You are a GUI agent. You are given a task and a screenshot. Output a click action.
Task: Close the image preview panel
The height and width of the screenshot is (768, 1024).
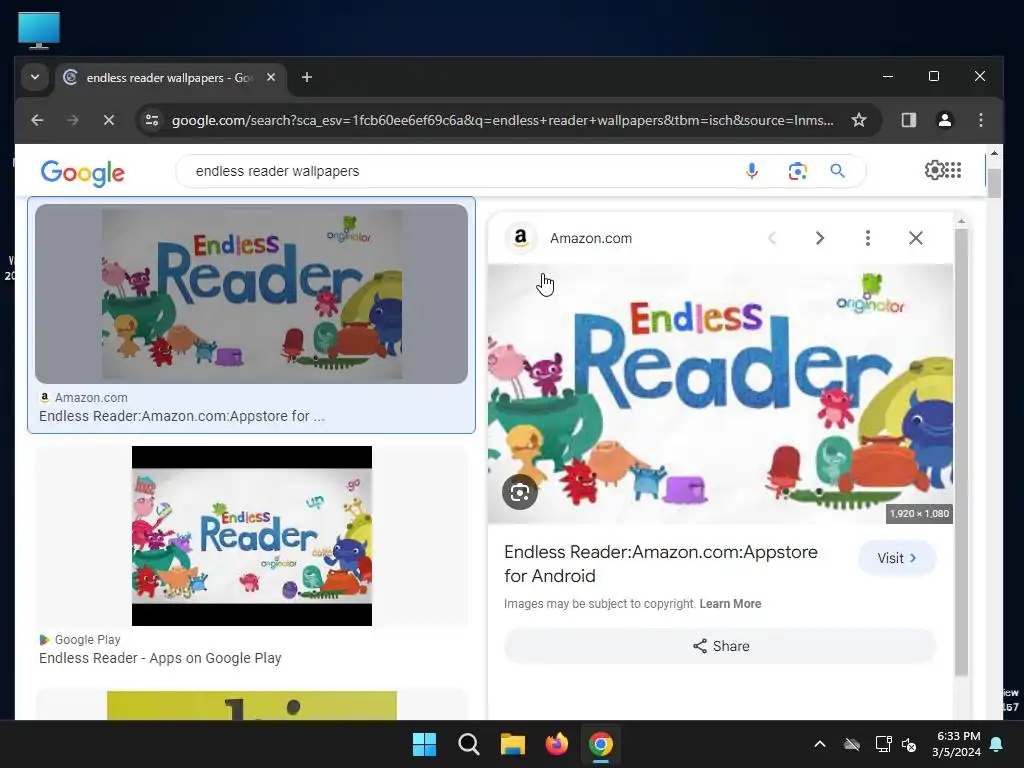point(916,238)
